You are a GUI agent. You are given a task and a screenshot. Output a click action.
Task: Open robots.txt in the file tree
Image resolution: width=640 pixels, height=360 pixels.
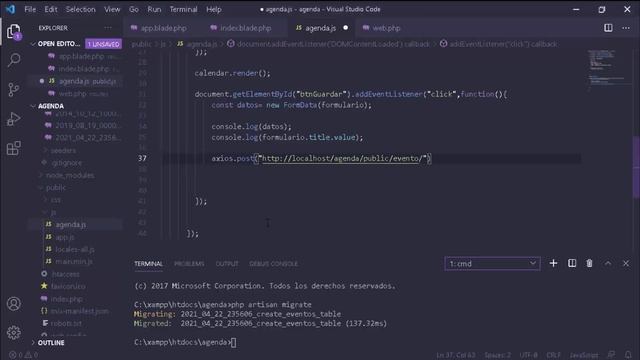point(67,323)
